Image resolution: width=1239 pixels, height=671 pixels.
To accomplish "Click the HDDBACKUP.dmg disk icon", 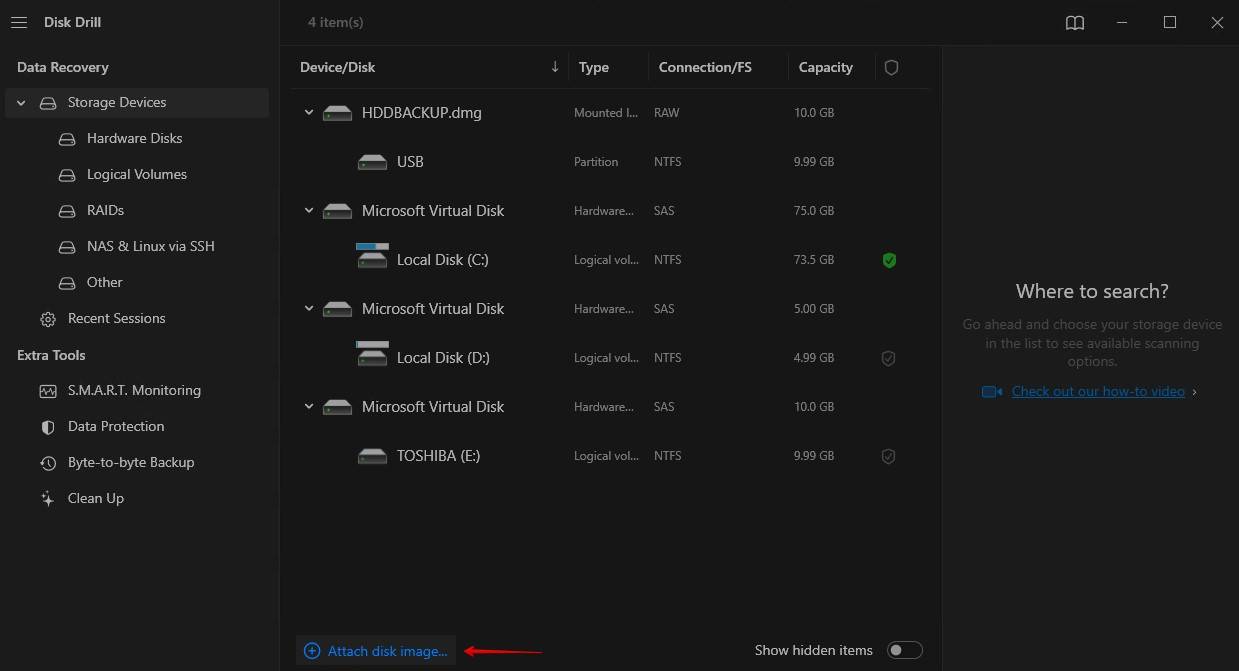I will tap(338, 113).
